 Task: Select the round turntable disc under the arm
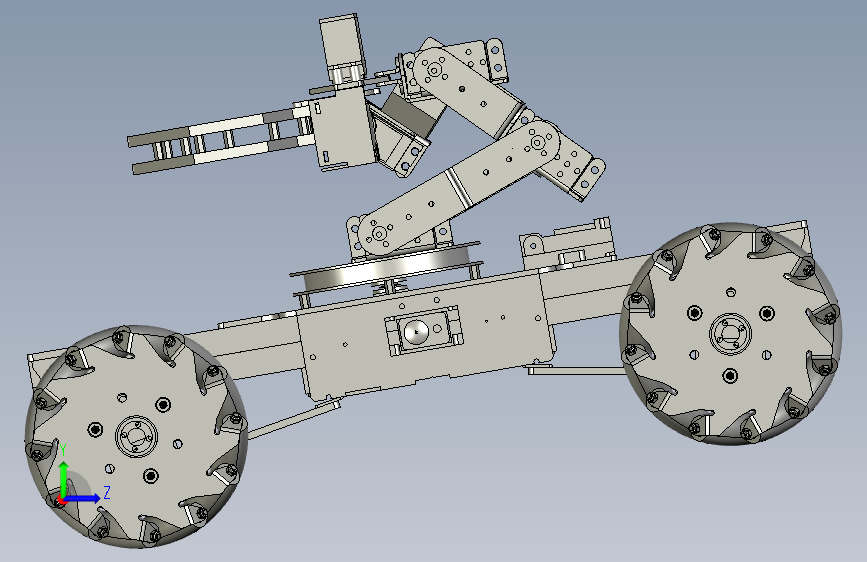(387, 268)
